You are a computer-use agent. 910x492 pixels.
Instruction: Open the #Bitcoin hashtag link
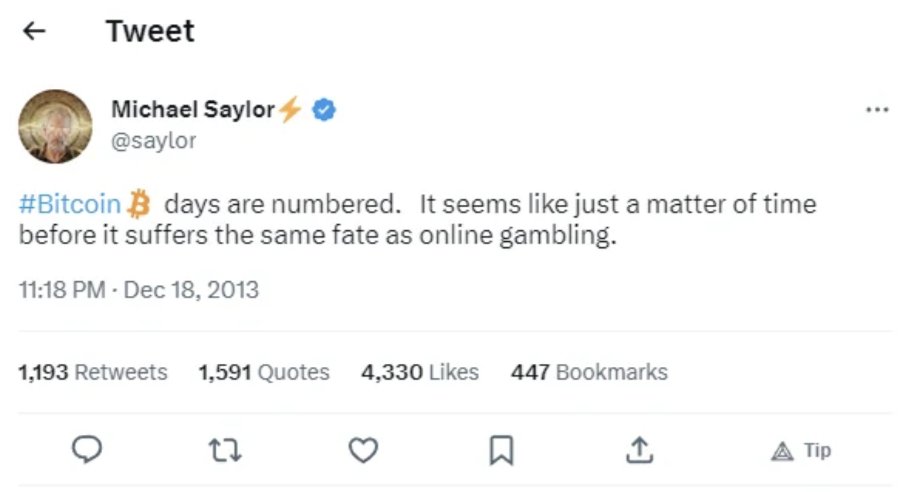coord(70,204)
